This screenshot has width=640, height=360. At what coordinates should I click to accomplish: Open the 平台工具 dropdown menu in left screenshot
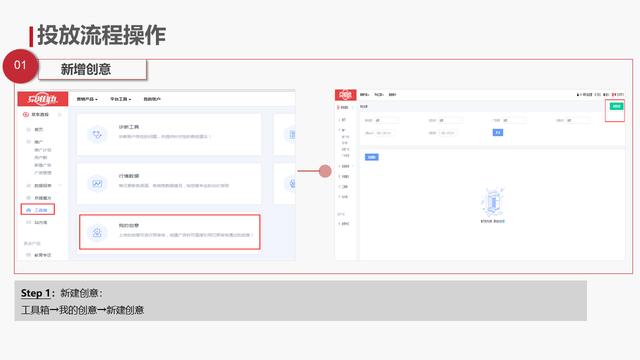coord(120,99)
